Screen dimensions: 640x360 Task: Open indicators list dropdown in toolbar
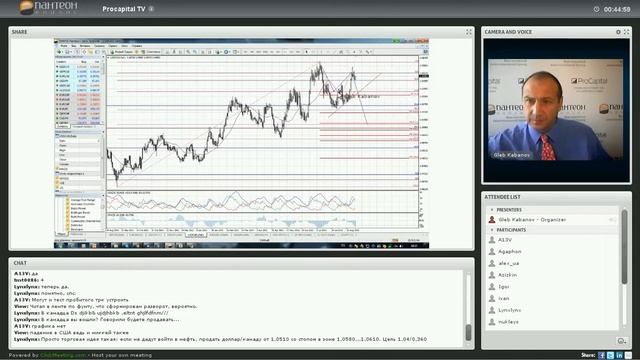click(x=218, y=52)
